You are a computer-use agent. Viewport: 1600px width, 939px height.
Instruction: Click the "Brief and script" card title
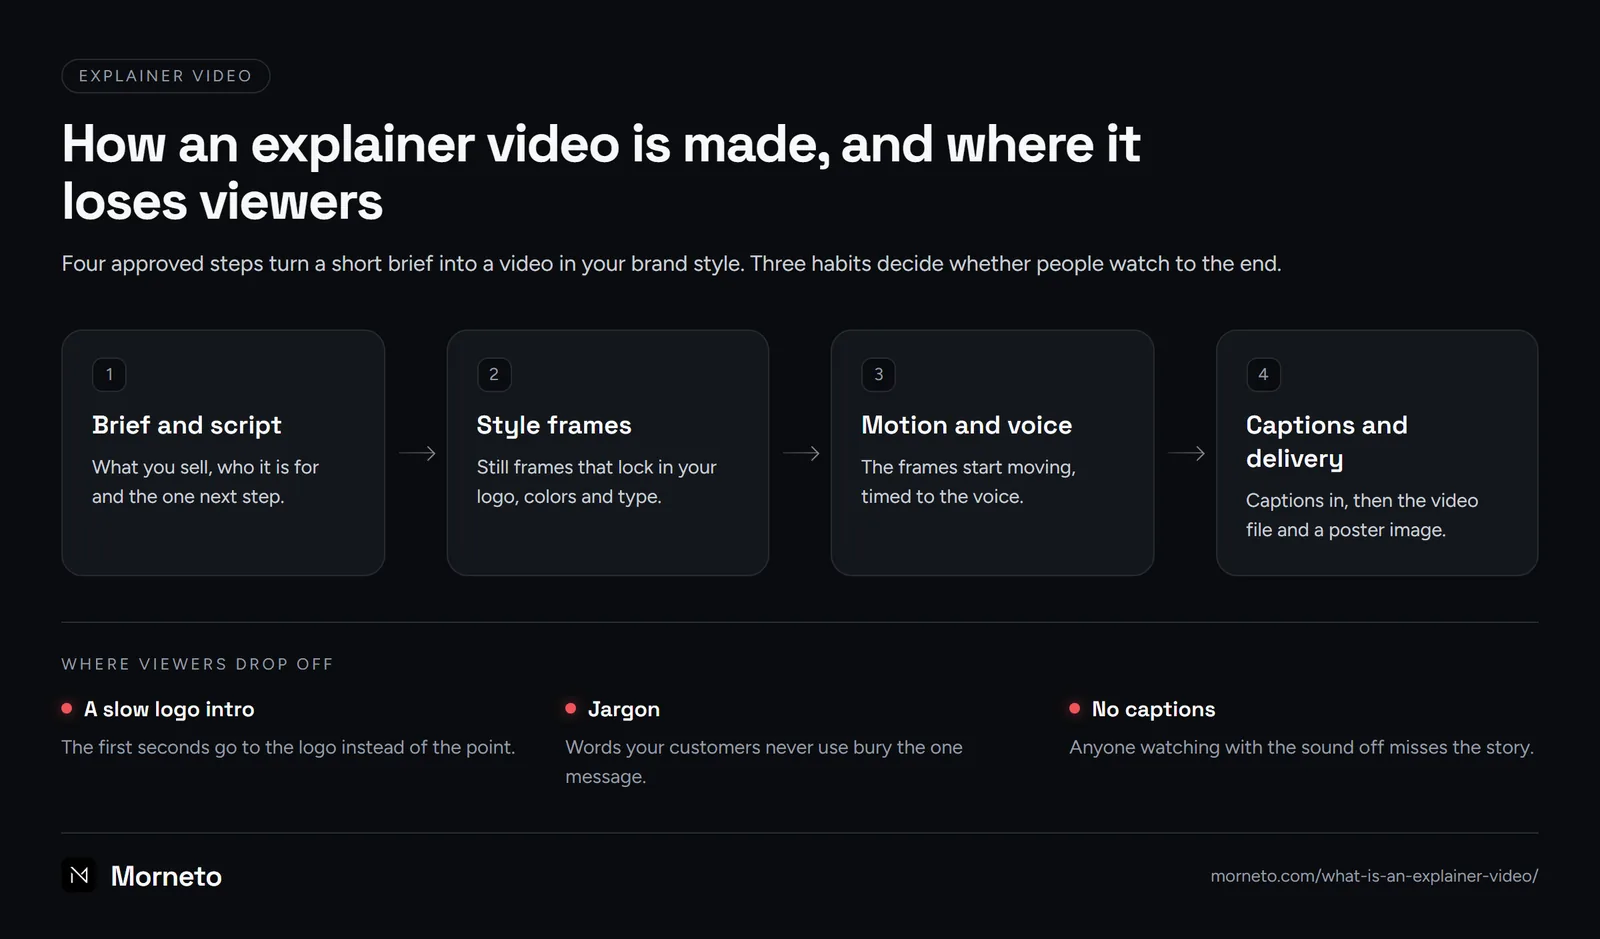pyautogui.click(x=187, y=425)
